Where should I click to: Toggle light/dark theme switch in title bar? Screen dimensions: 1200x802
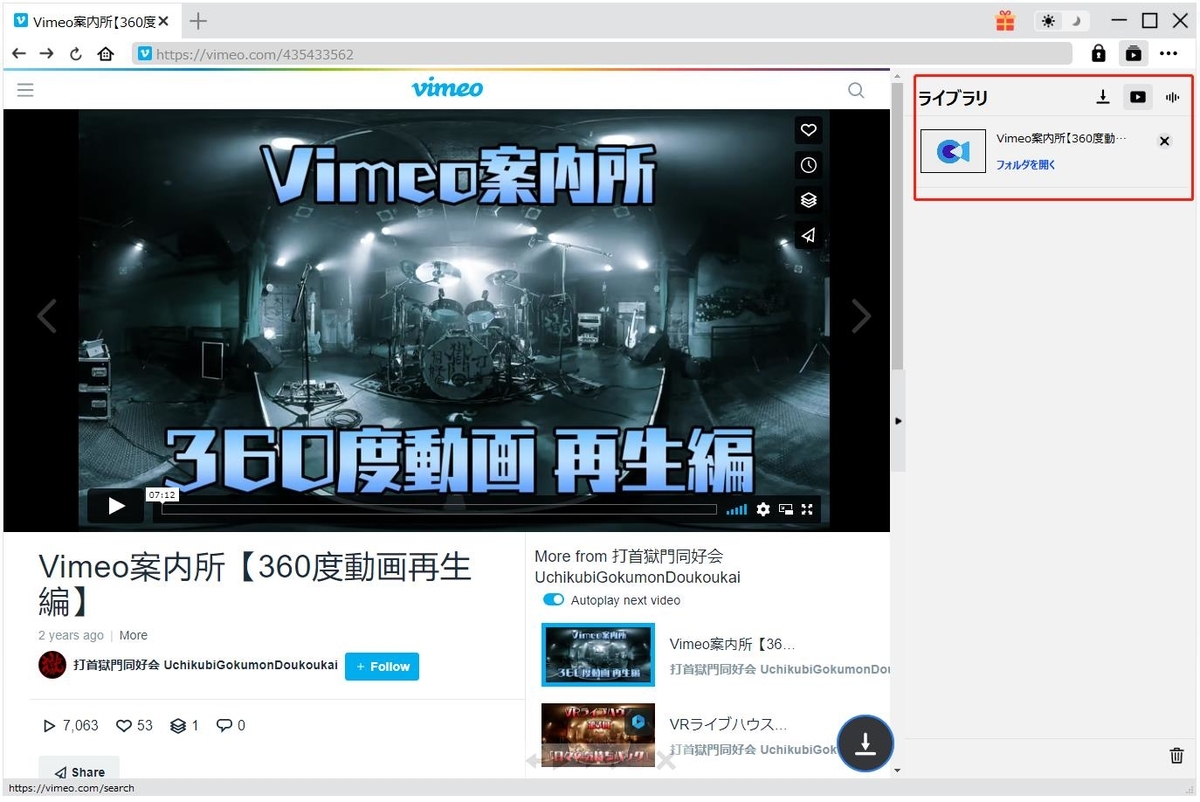click(1062, 20)
